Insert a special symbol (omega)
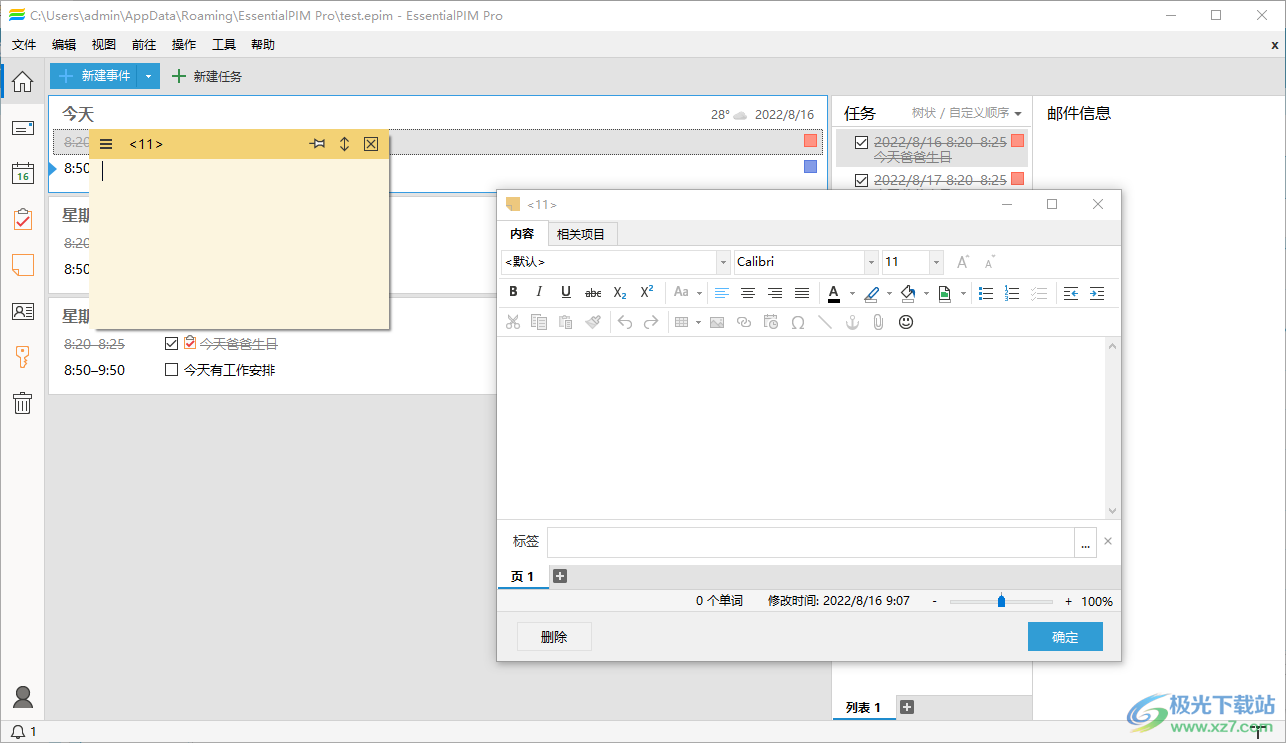 point(798,322)
